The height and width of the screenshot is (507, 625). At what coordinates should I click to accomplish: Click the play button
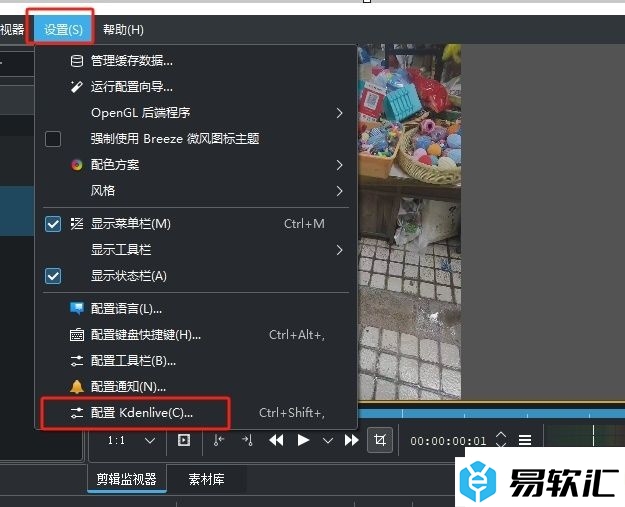[303, 440]
